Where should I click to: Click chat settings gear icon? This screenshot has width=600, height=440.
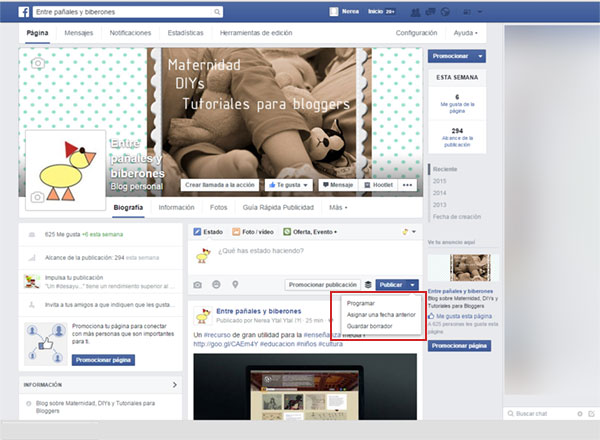coord(580,414)
